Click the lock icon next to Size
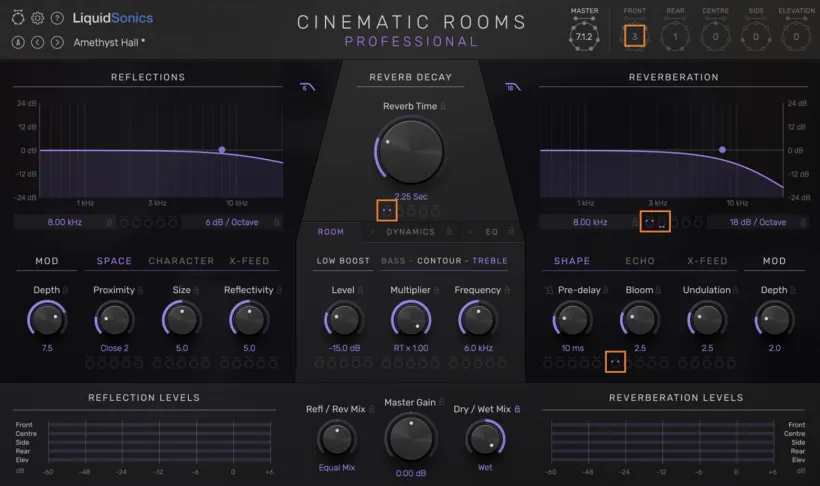 click(x=196, y=290)
